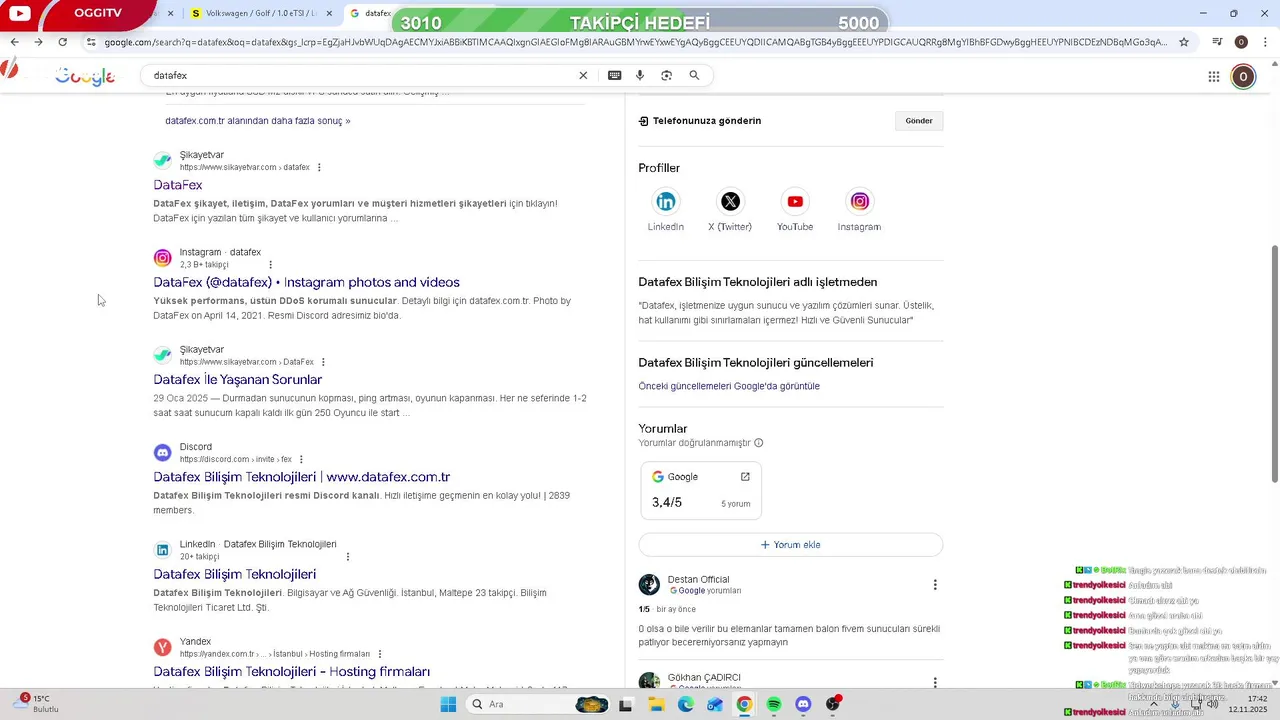Open Spotify from the taskbar
Screen dimensions: 1280x720
774,704
